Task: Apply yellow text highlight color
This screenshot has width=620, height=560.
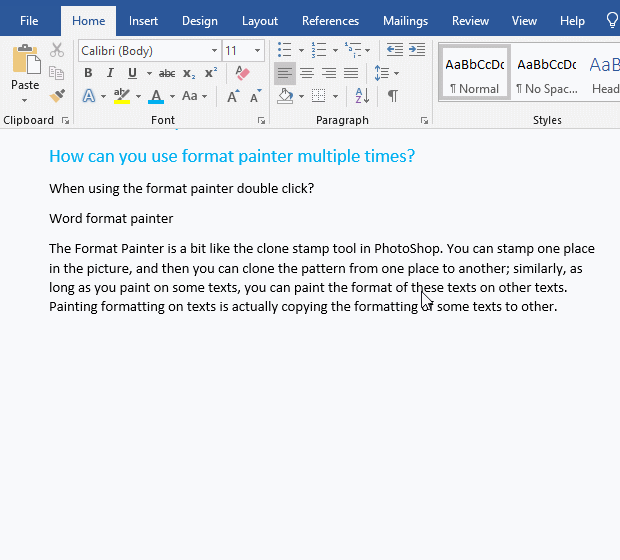Action: [x=122, y=96]
